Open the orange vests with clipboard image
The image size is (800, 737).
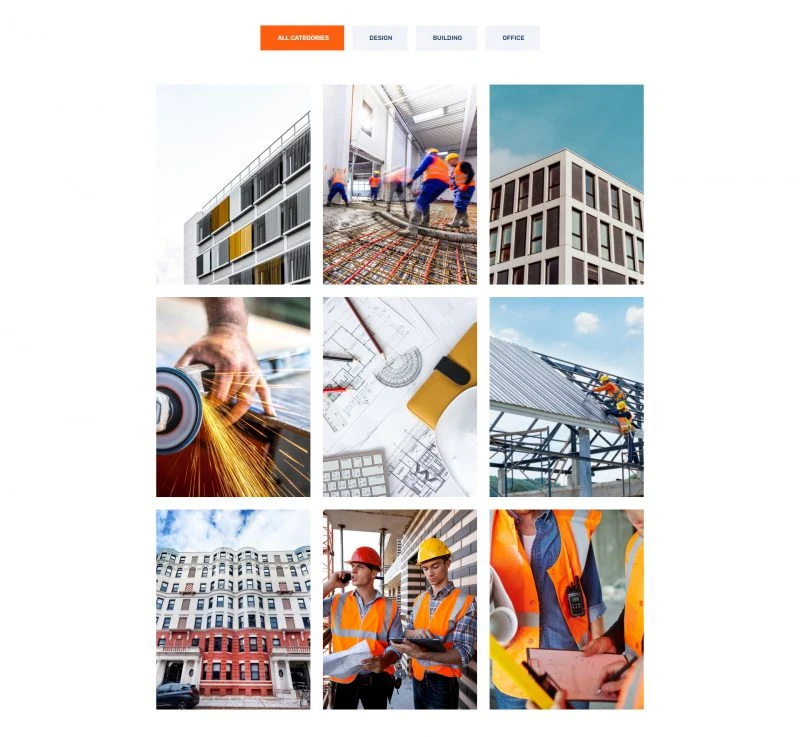tap(566, 609)
